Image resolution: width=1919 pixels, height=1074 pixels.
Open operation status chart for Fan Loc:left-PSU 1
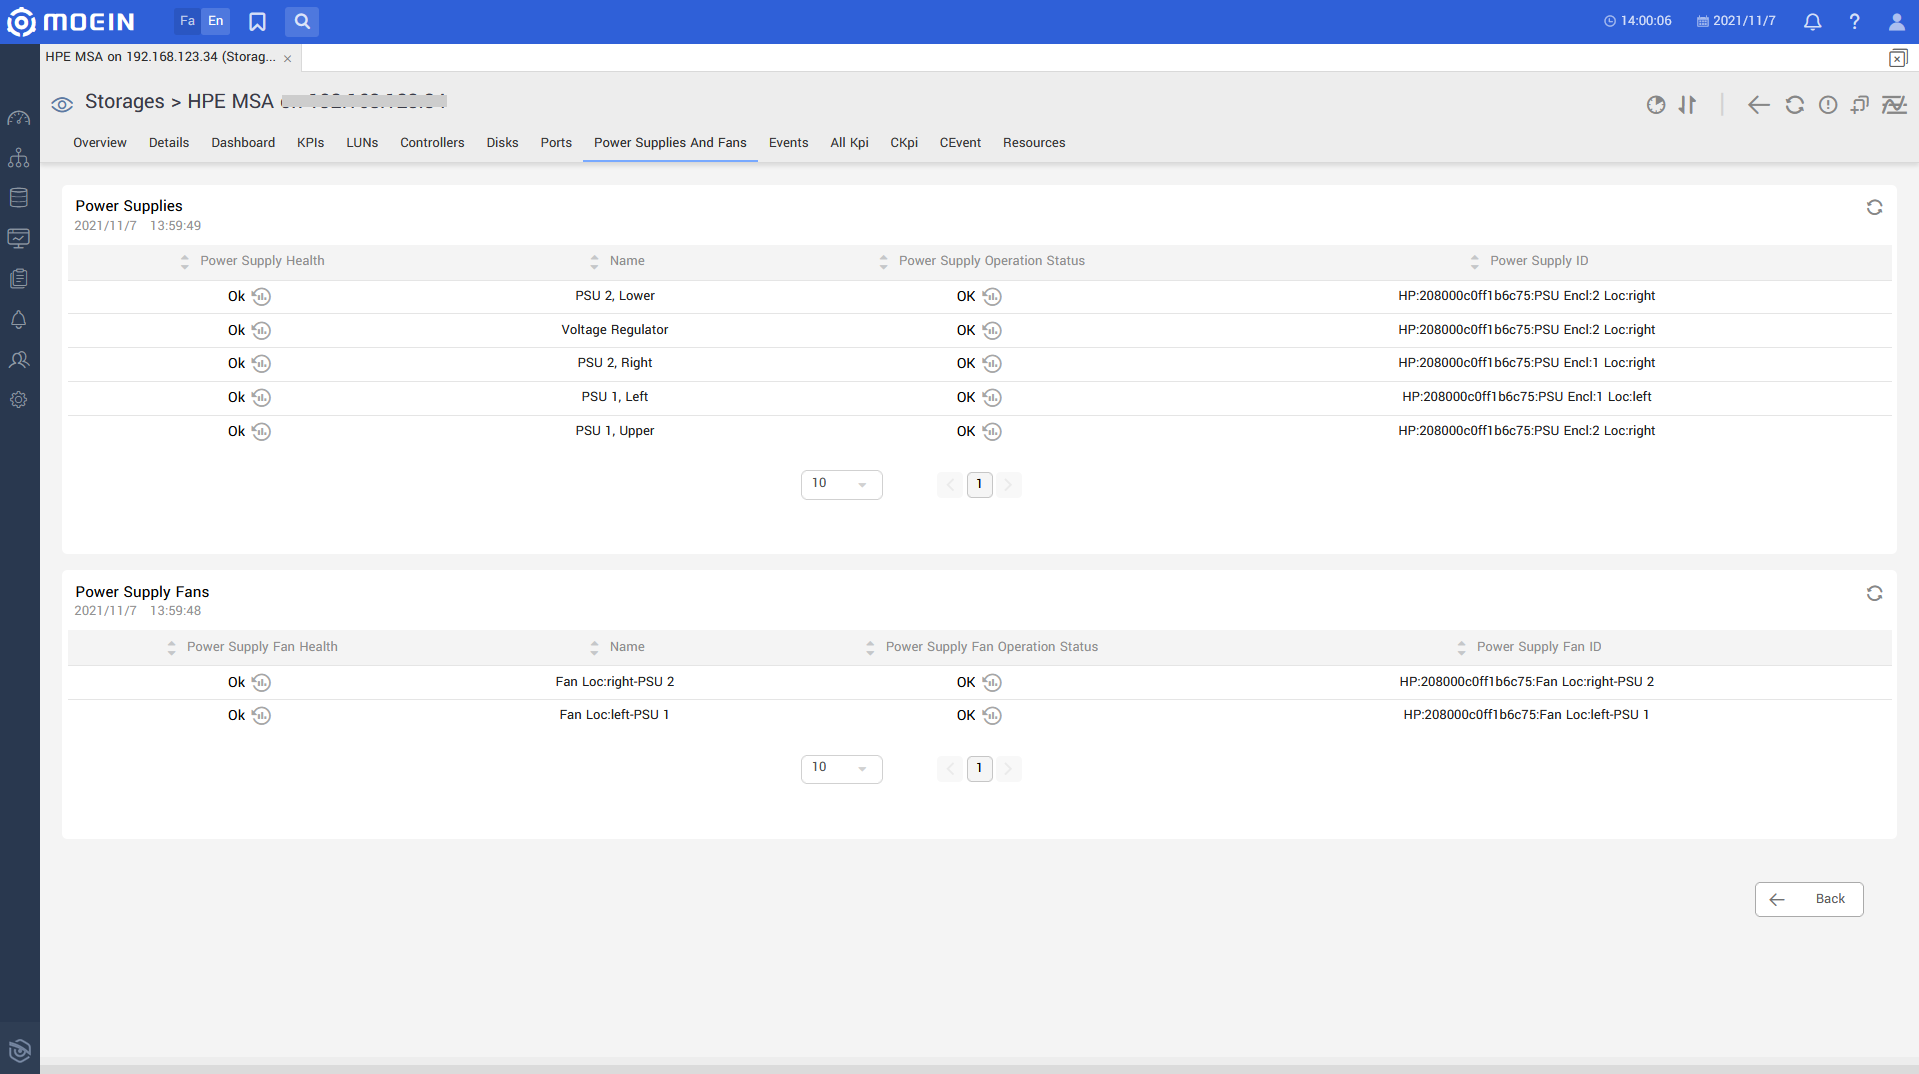point(992,715)
